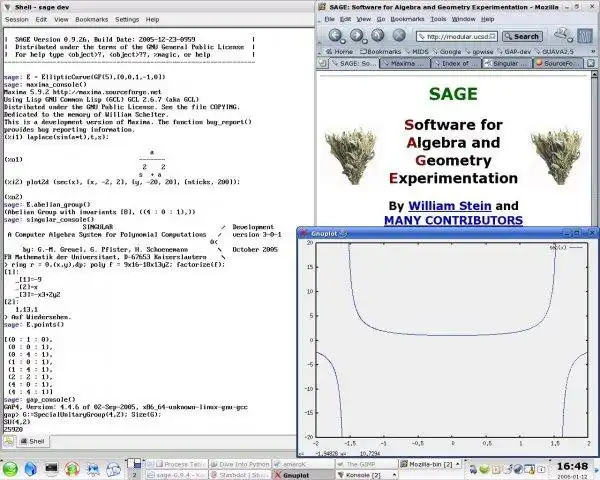Image resolution: width=600 pixels, height=480 pixels.
Task: Open new tab button left of tabs
Action: pyautogui.click(x=323, y=63)
